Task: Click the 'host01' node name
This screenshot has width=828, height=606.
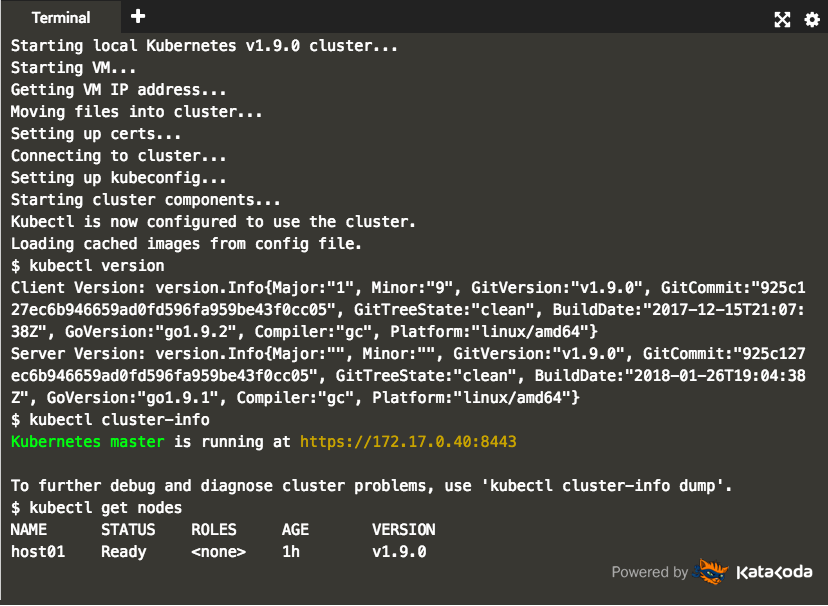Action: [x=37, y=552]
